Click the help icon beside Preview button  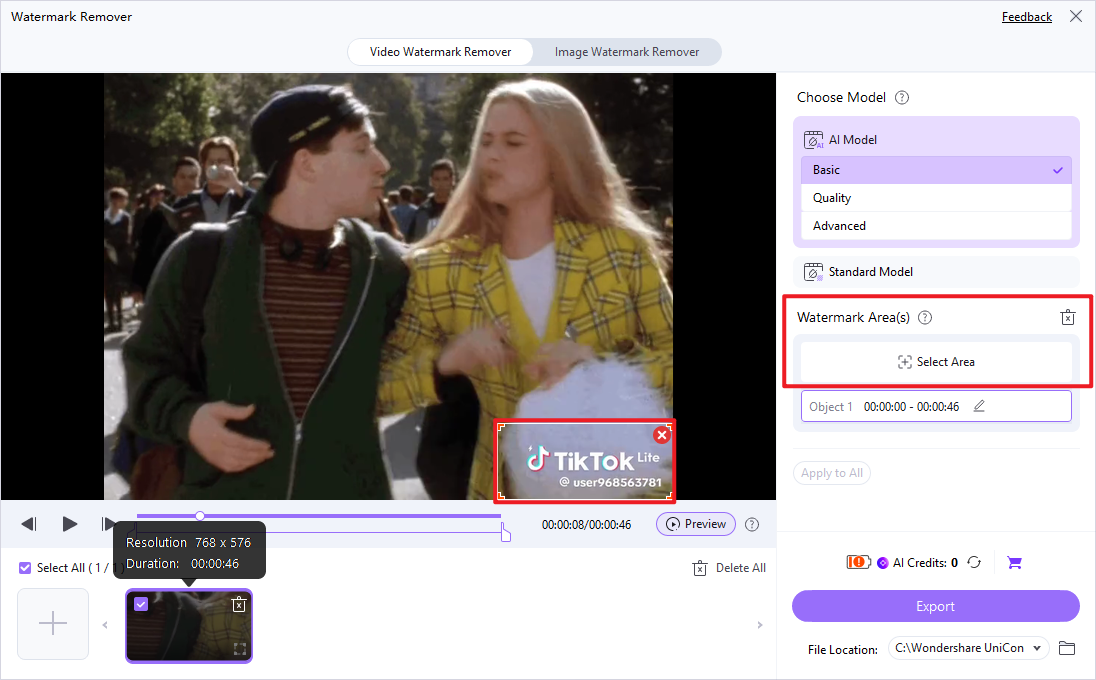751,524
